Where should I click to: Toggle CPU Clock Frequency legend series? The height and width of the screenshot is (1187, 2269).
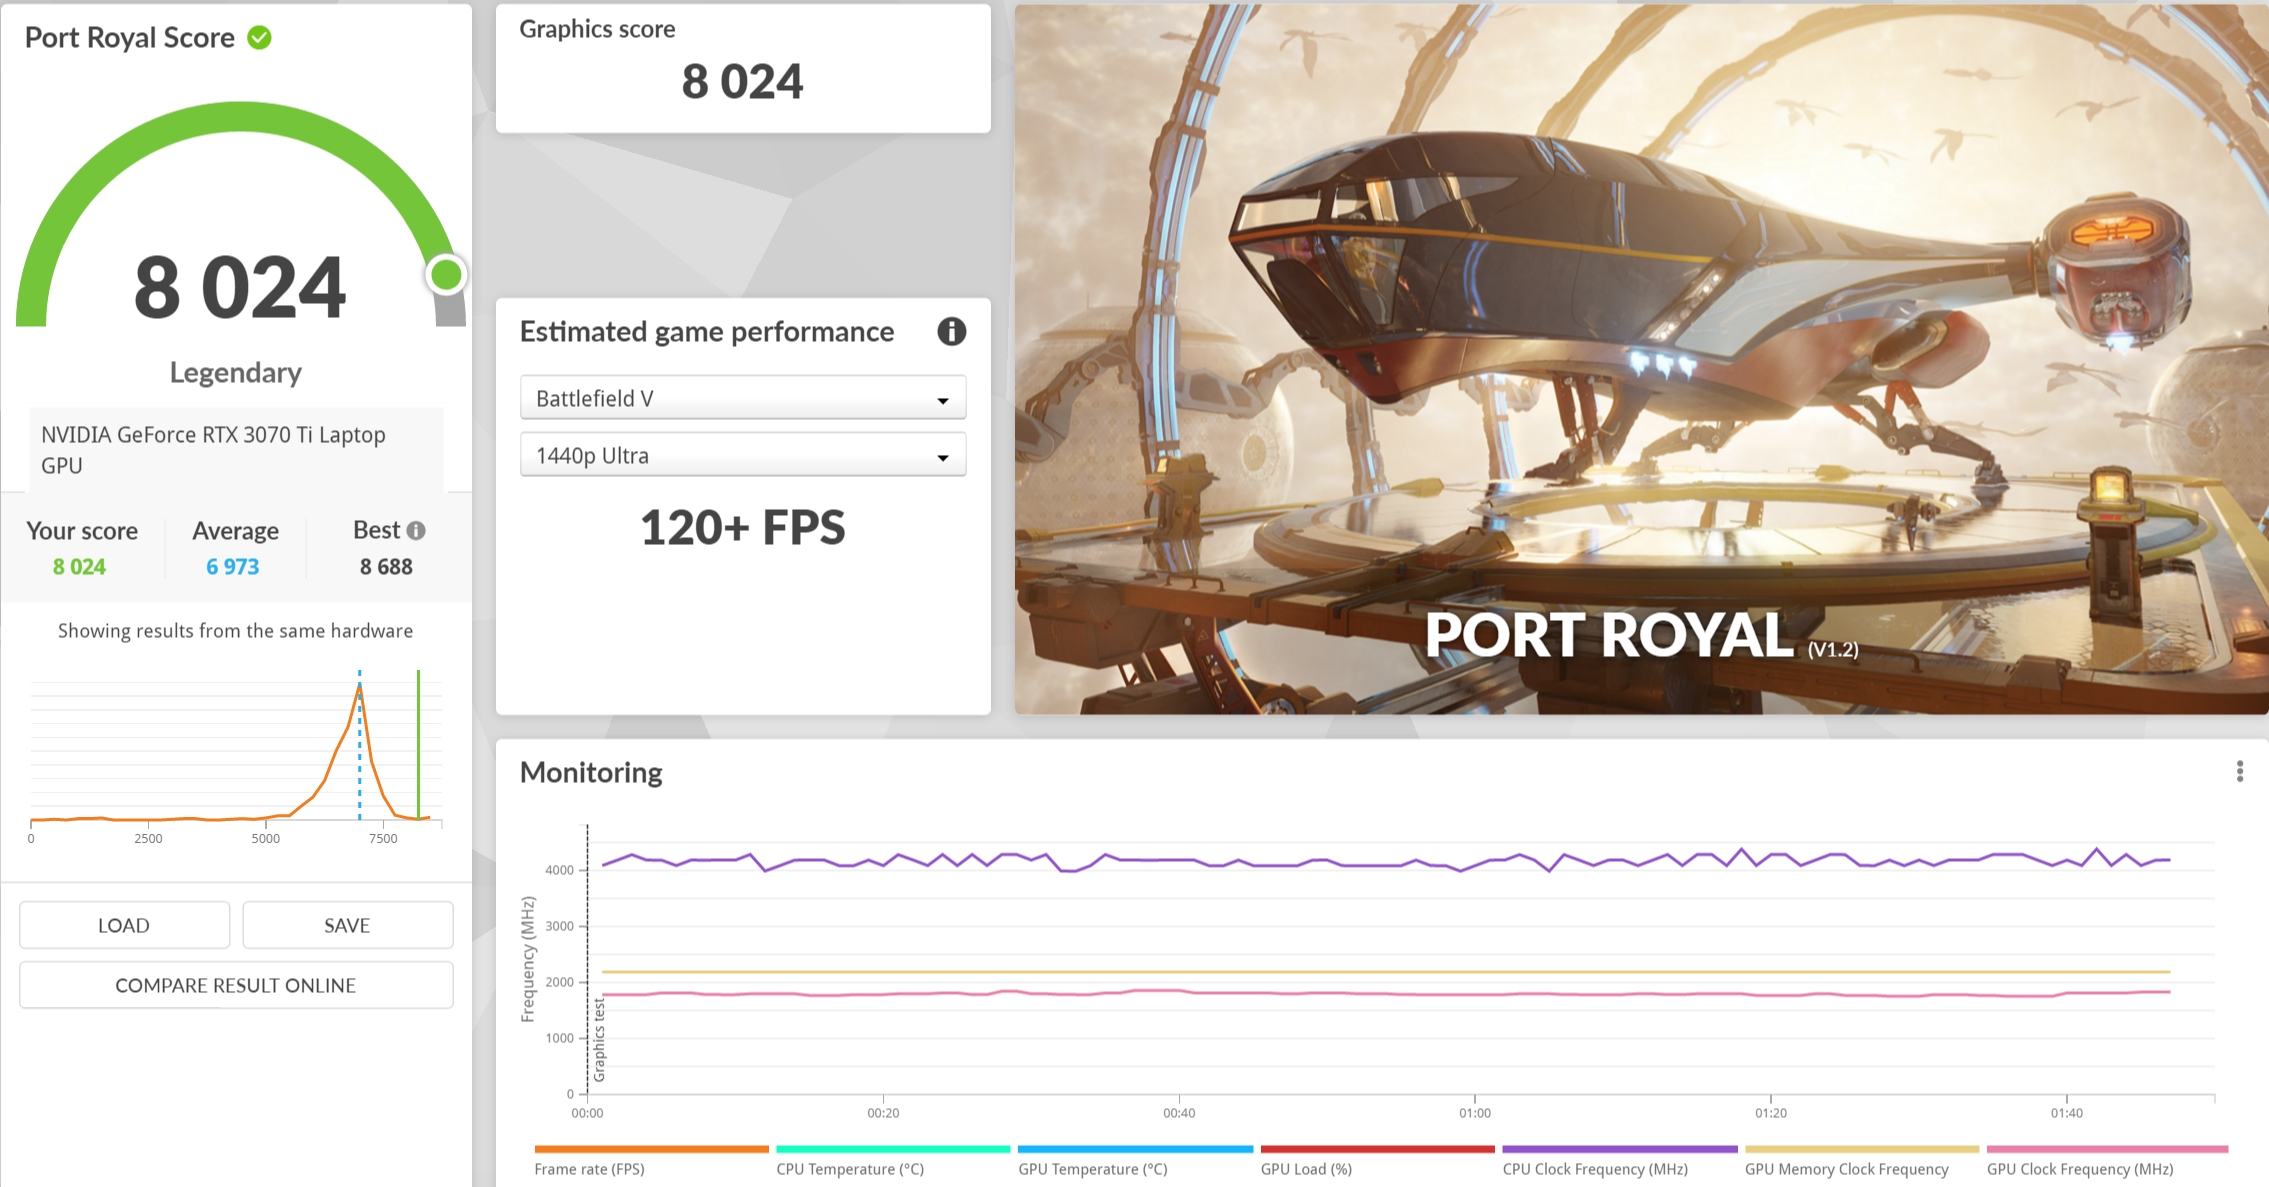(1619, 1161)
